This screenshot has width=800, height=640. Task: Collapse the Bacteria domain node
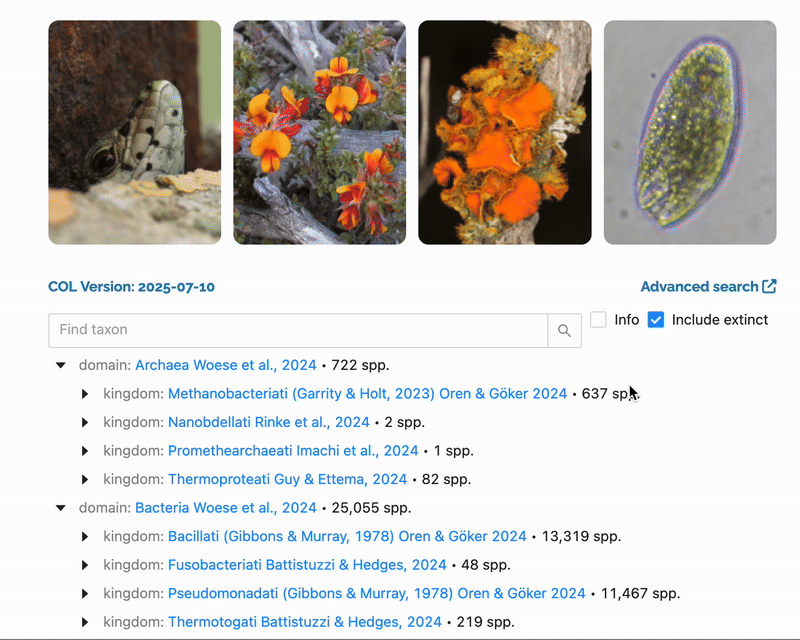[x=61, y=508]
